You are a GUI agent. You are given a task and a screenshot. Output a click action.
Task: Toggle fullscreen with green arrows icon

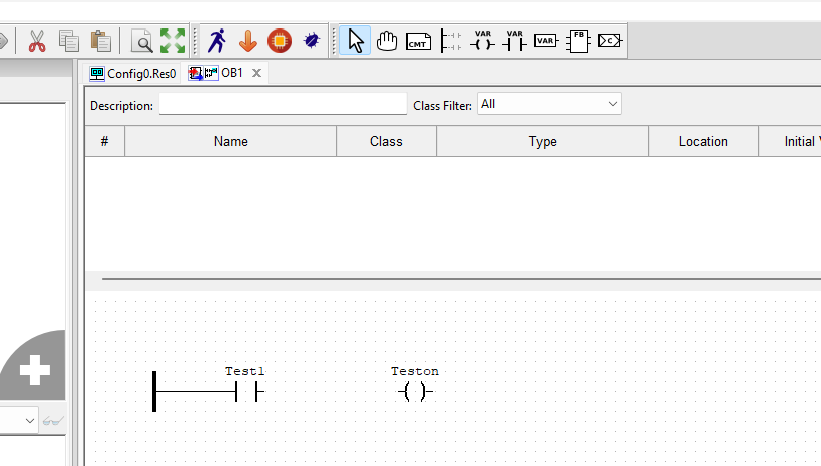(x=173, y=41)
